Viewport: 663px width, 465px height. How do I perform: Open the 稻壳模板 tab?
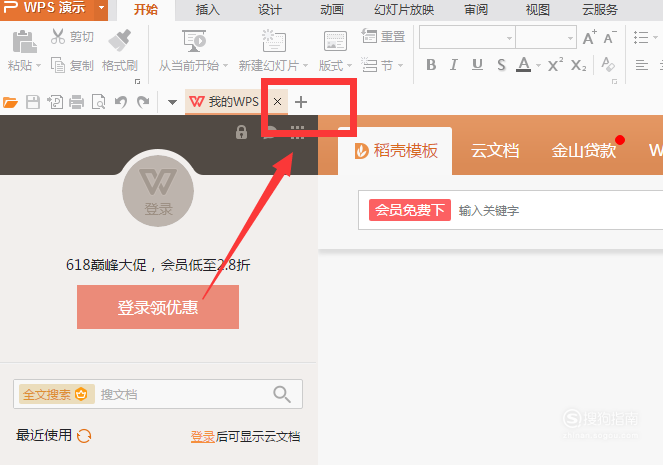[x=395, y=151]
